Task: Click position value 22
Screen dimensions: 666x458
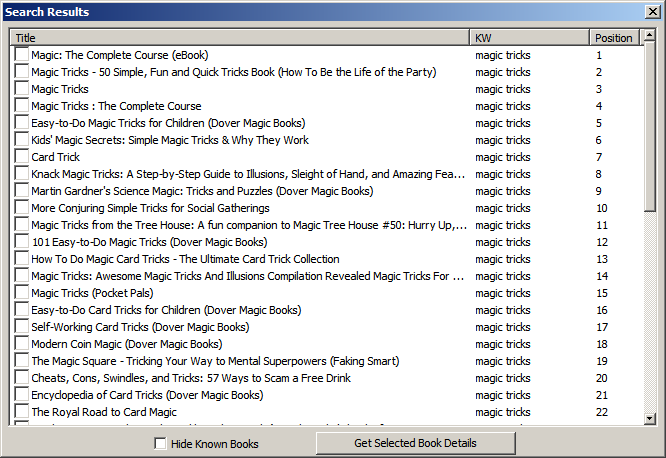Action: (x=602, y=412)
